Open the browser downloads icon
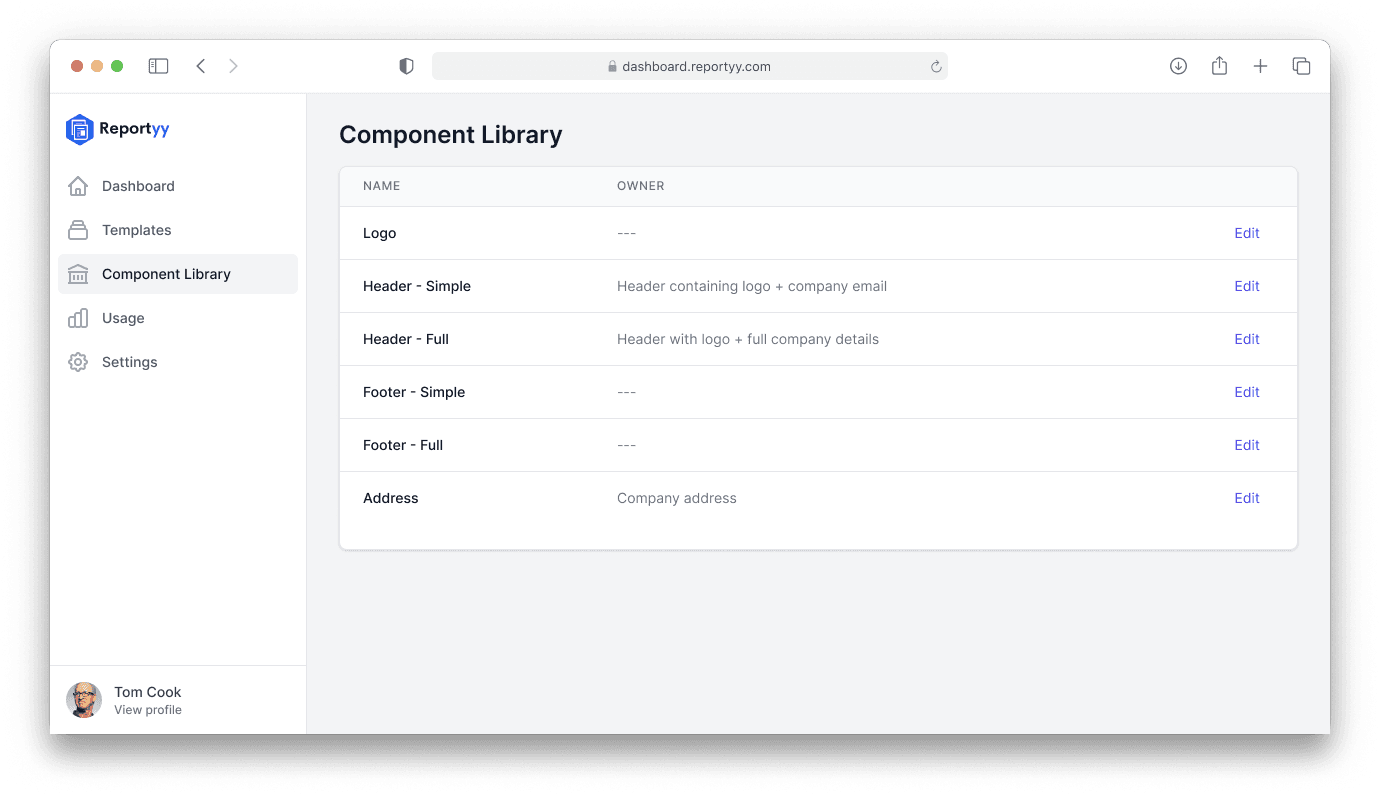The height and width of the screenshot is (794, 1380). point(1178,66)
